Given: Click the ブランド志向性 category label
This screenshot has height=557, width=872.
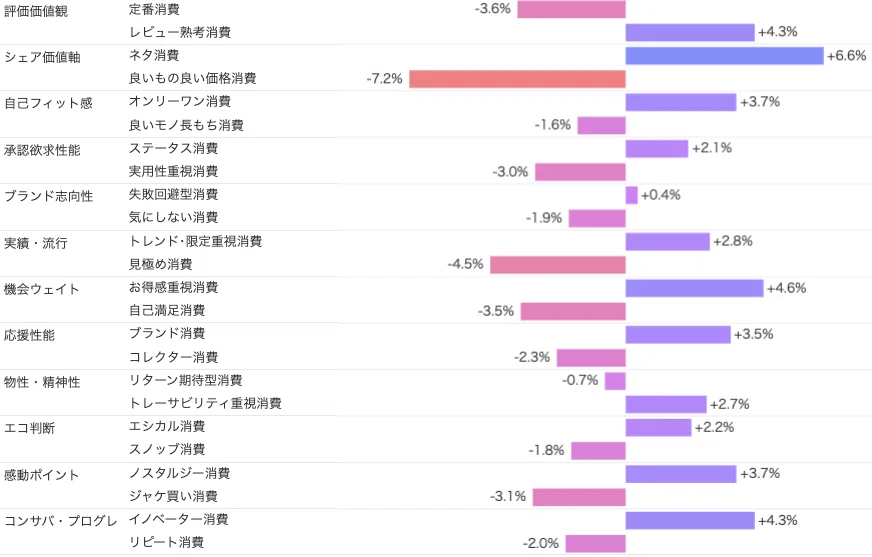Looking at the screenshot, I should (x=48, y=196).
